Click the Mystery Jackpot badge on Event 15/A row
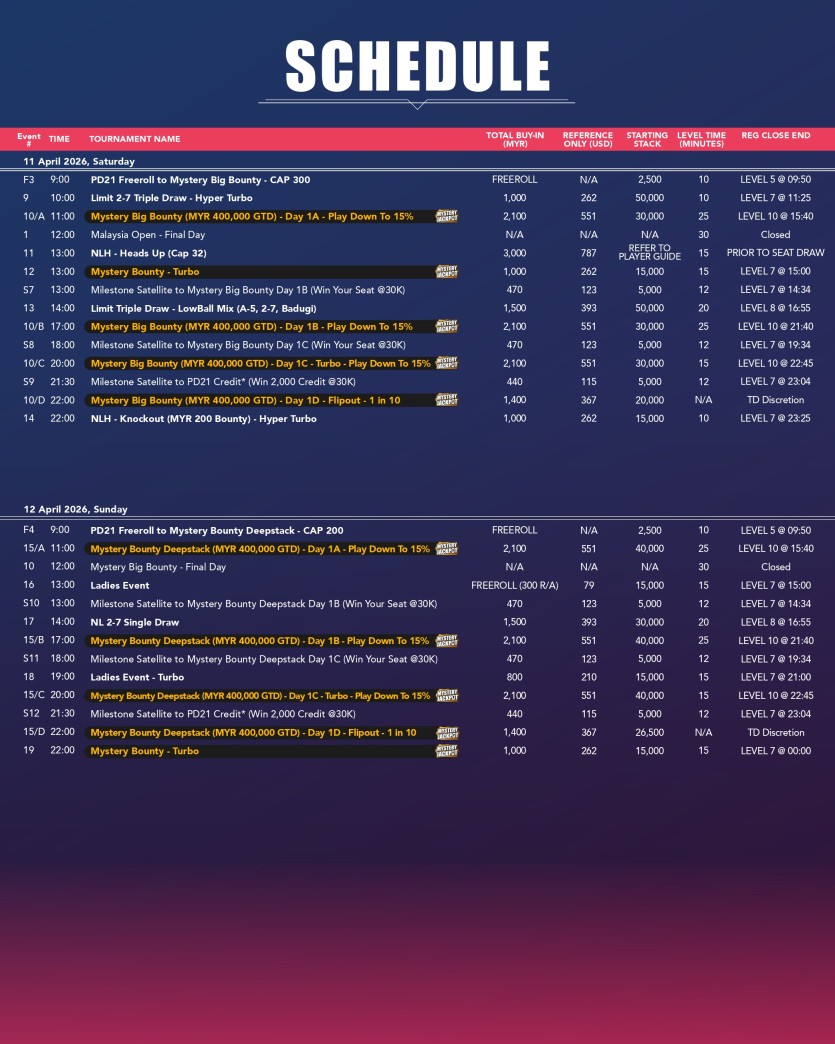The image size is (835, 1044). pos(446,549)
